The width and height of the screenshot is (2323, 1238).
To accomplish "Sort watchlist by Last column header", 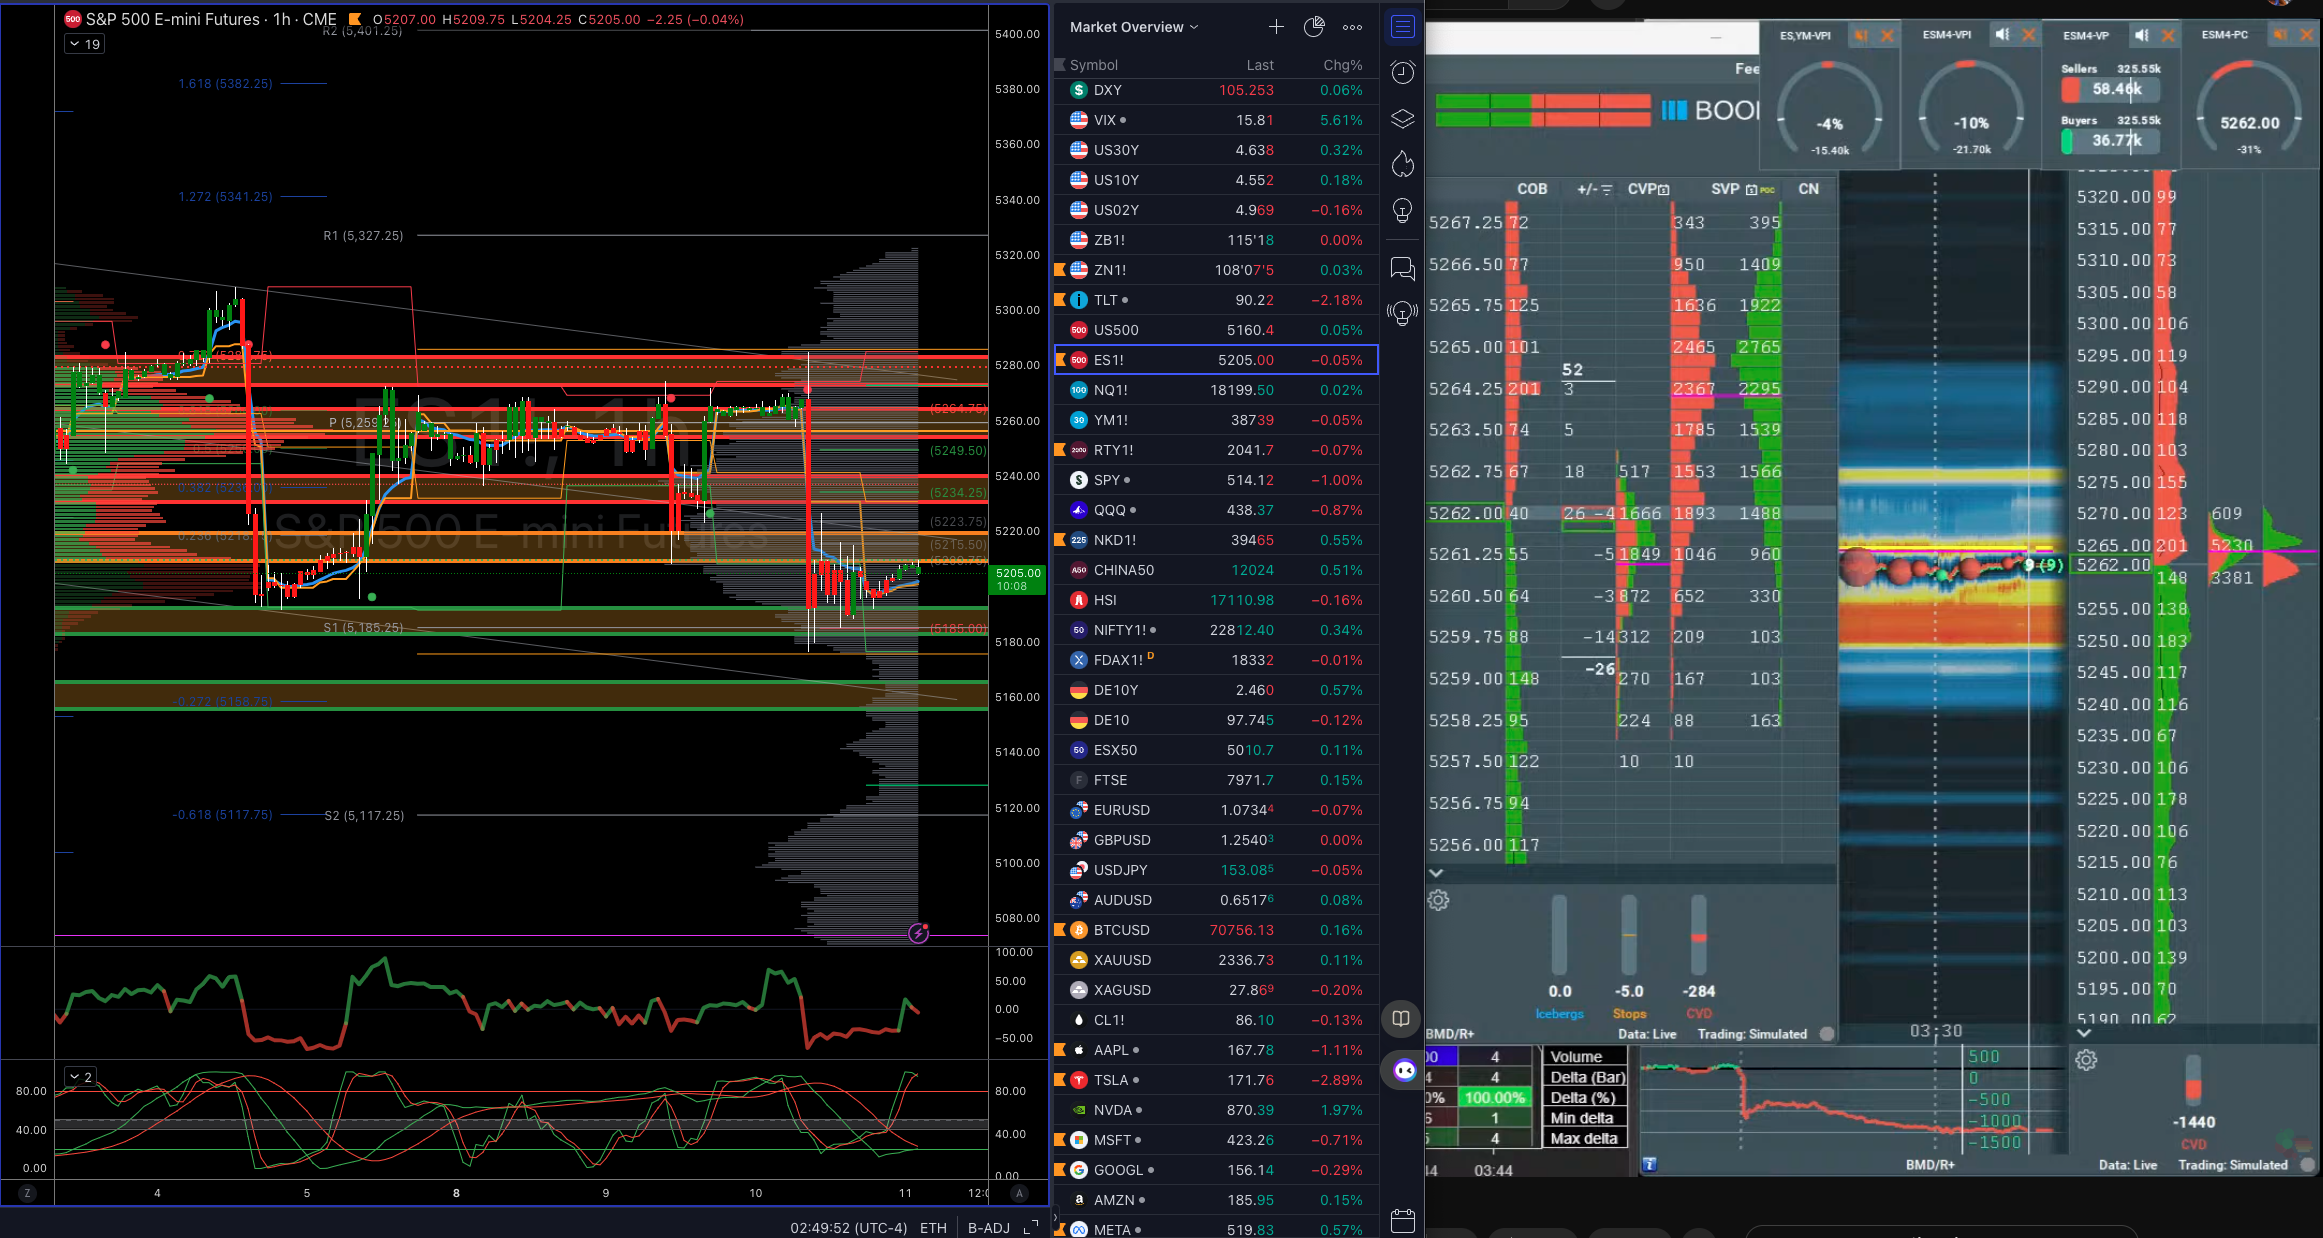I will [x=1260, y=65].
